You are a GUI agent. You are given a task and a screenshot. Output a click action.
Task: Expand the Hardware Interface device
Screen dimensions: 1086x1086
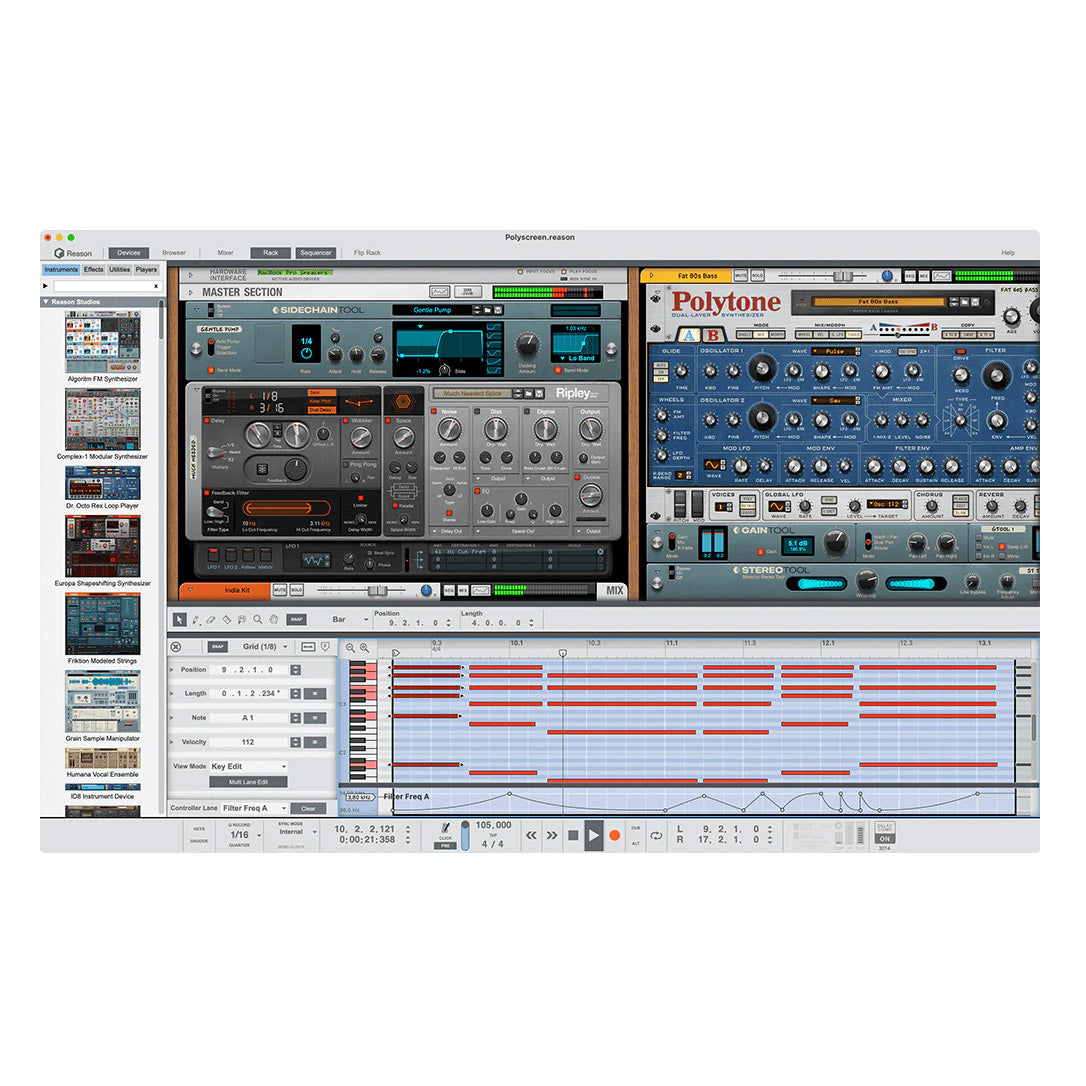coord(190,275)
